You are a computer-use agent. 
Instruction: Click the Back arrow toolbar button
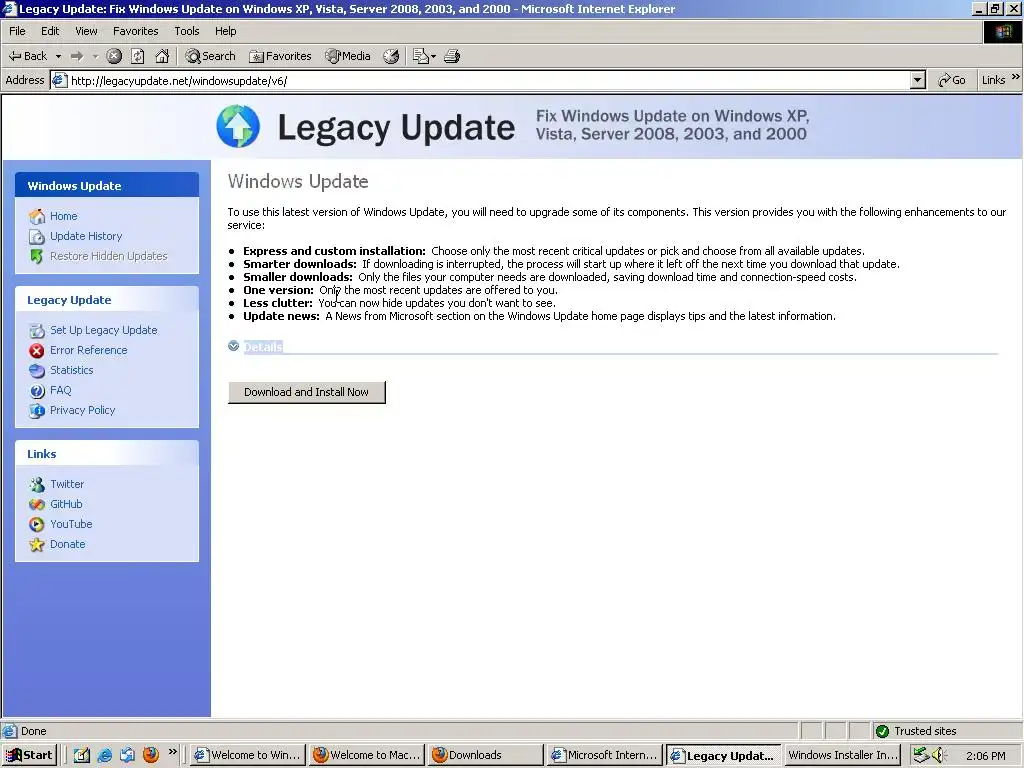click(x=27, y=56)
